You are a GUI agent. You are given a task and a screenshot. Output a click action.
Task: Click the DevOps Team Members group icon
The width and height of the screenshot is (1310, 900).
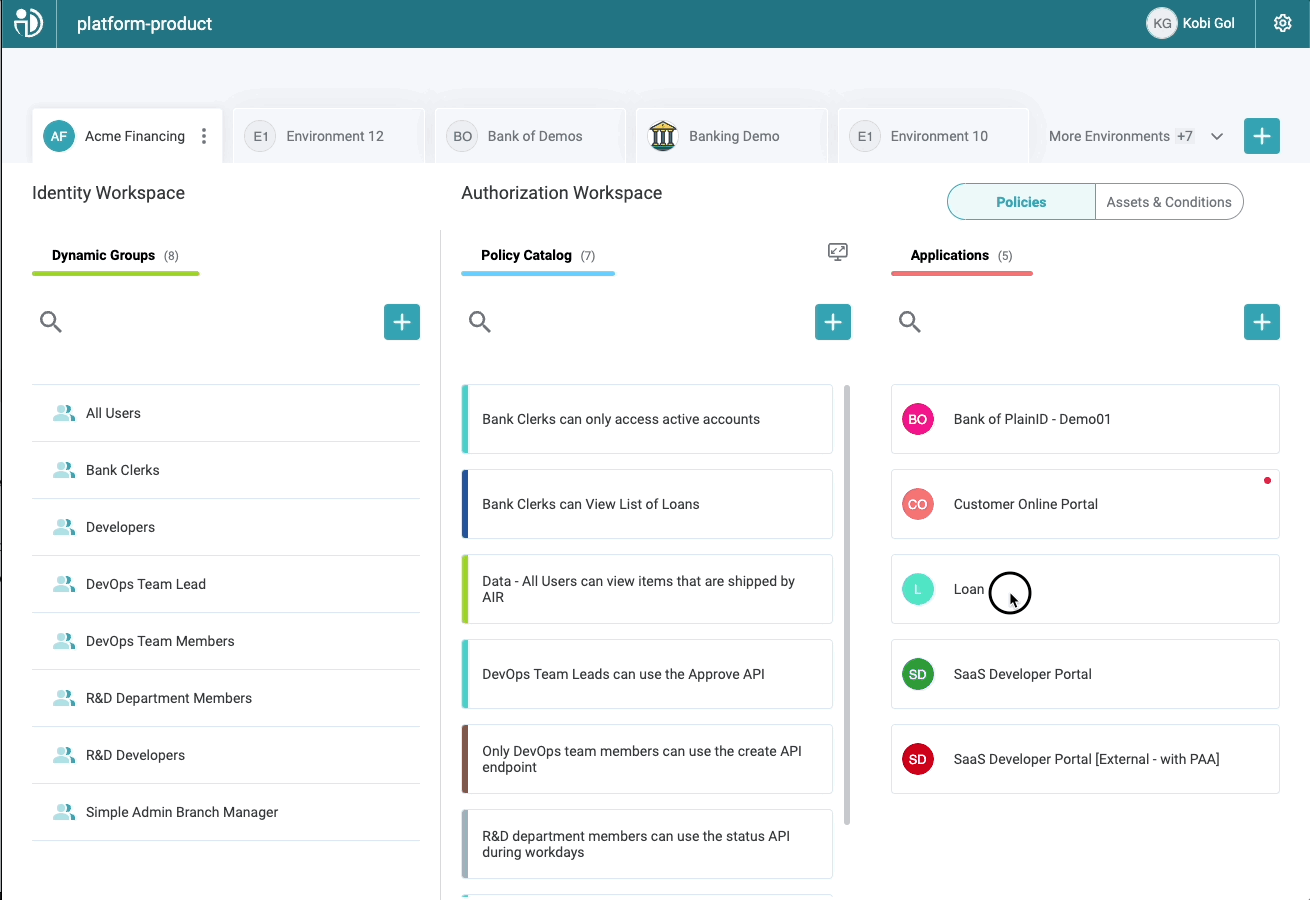[x=64, y=641]
